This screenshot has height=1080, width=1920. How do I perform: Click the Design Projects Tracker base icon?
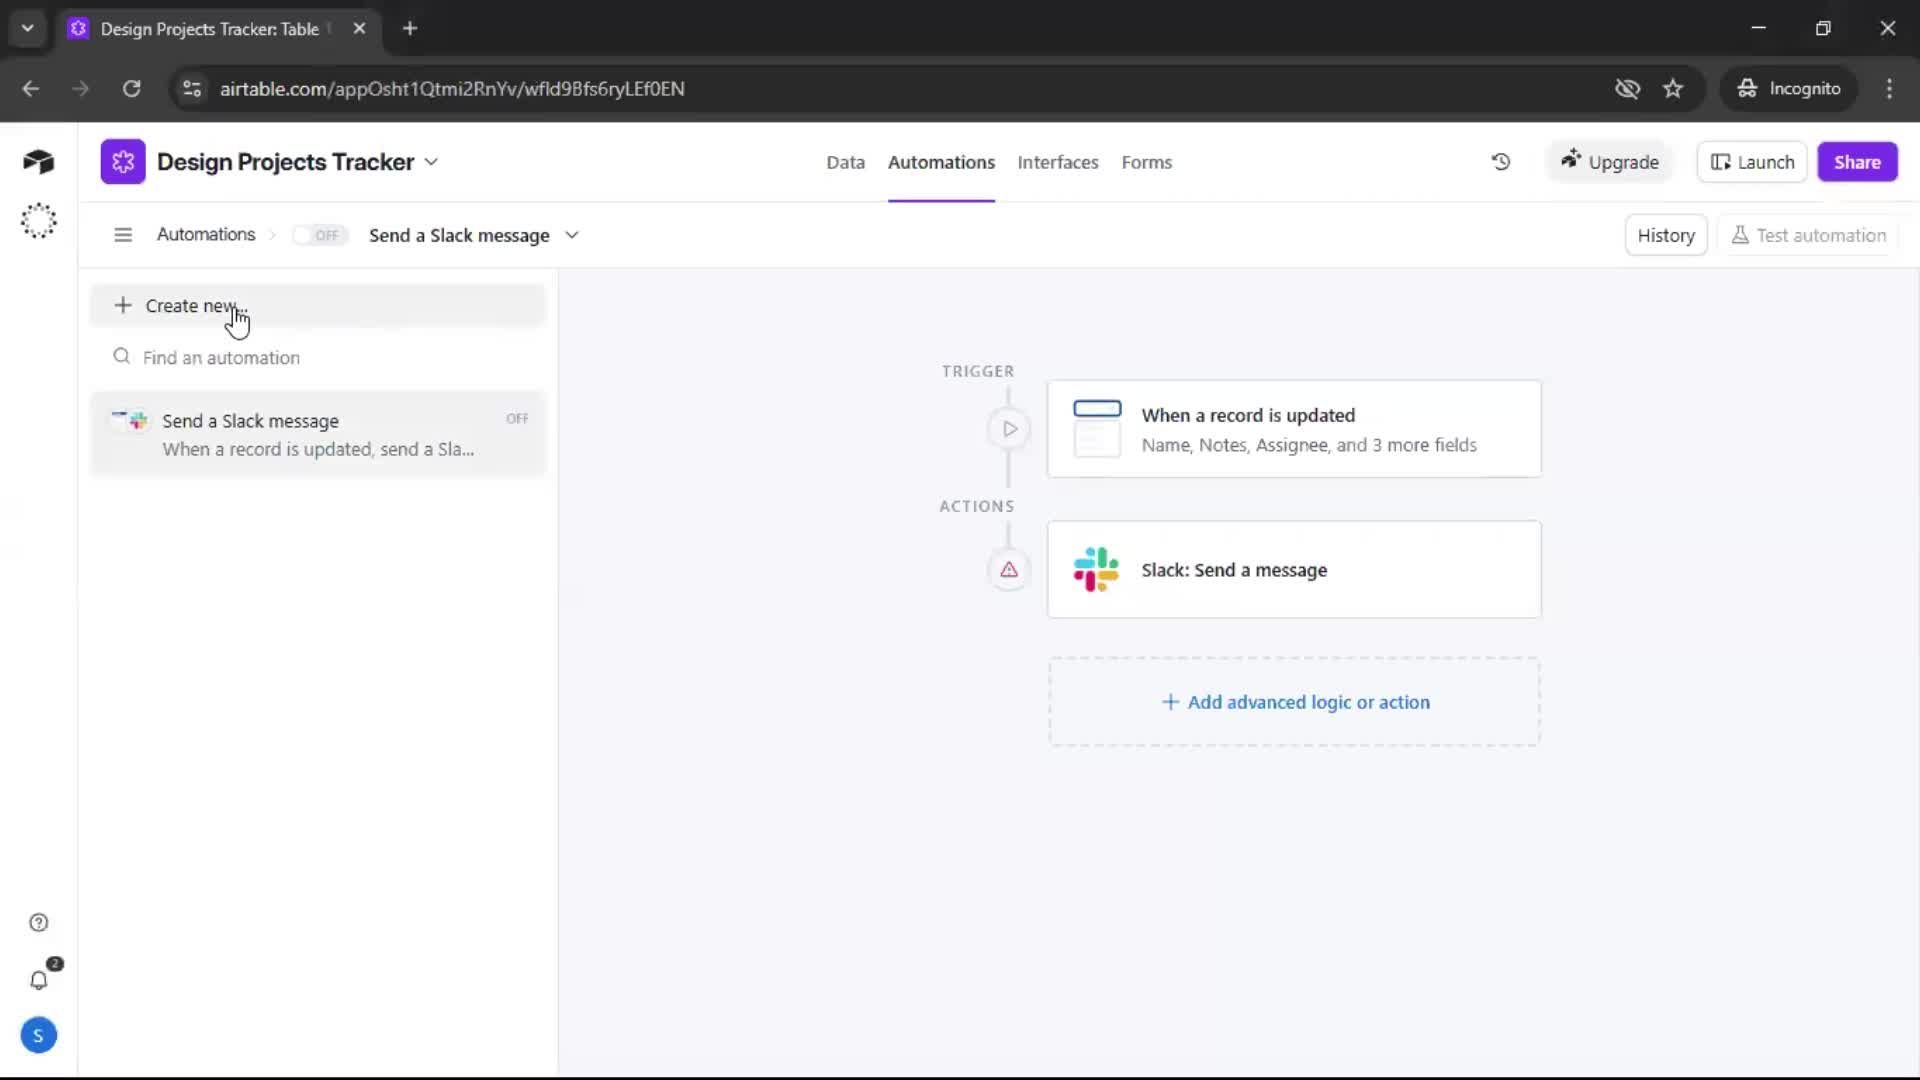[123, 162]
